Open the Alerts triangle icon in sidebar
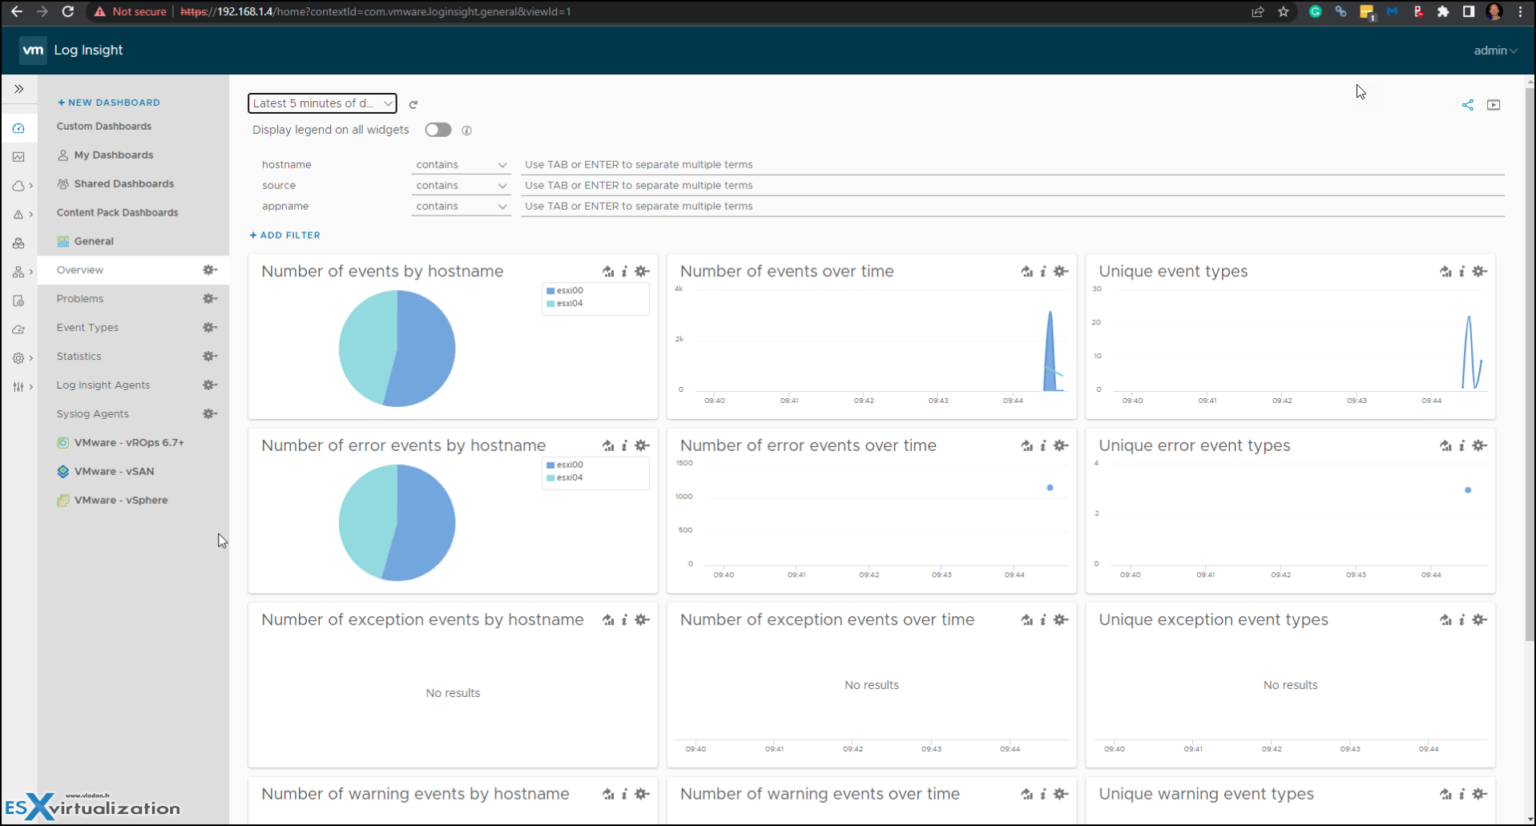 pos(19,212)
